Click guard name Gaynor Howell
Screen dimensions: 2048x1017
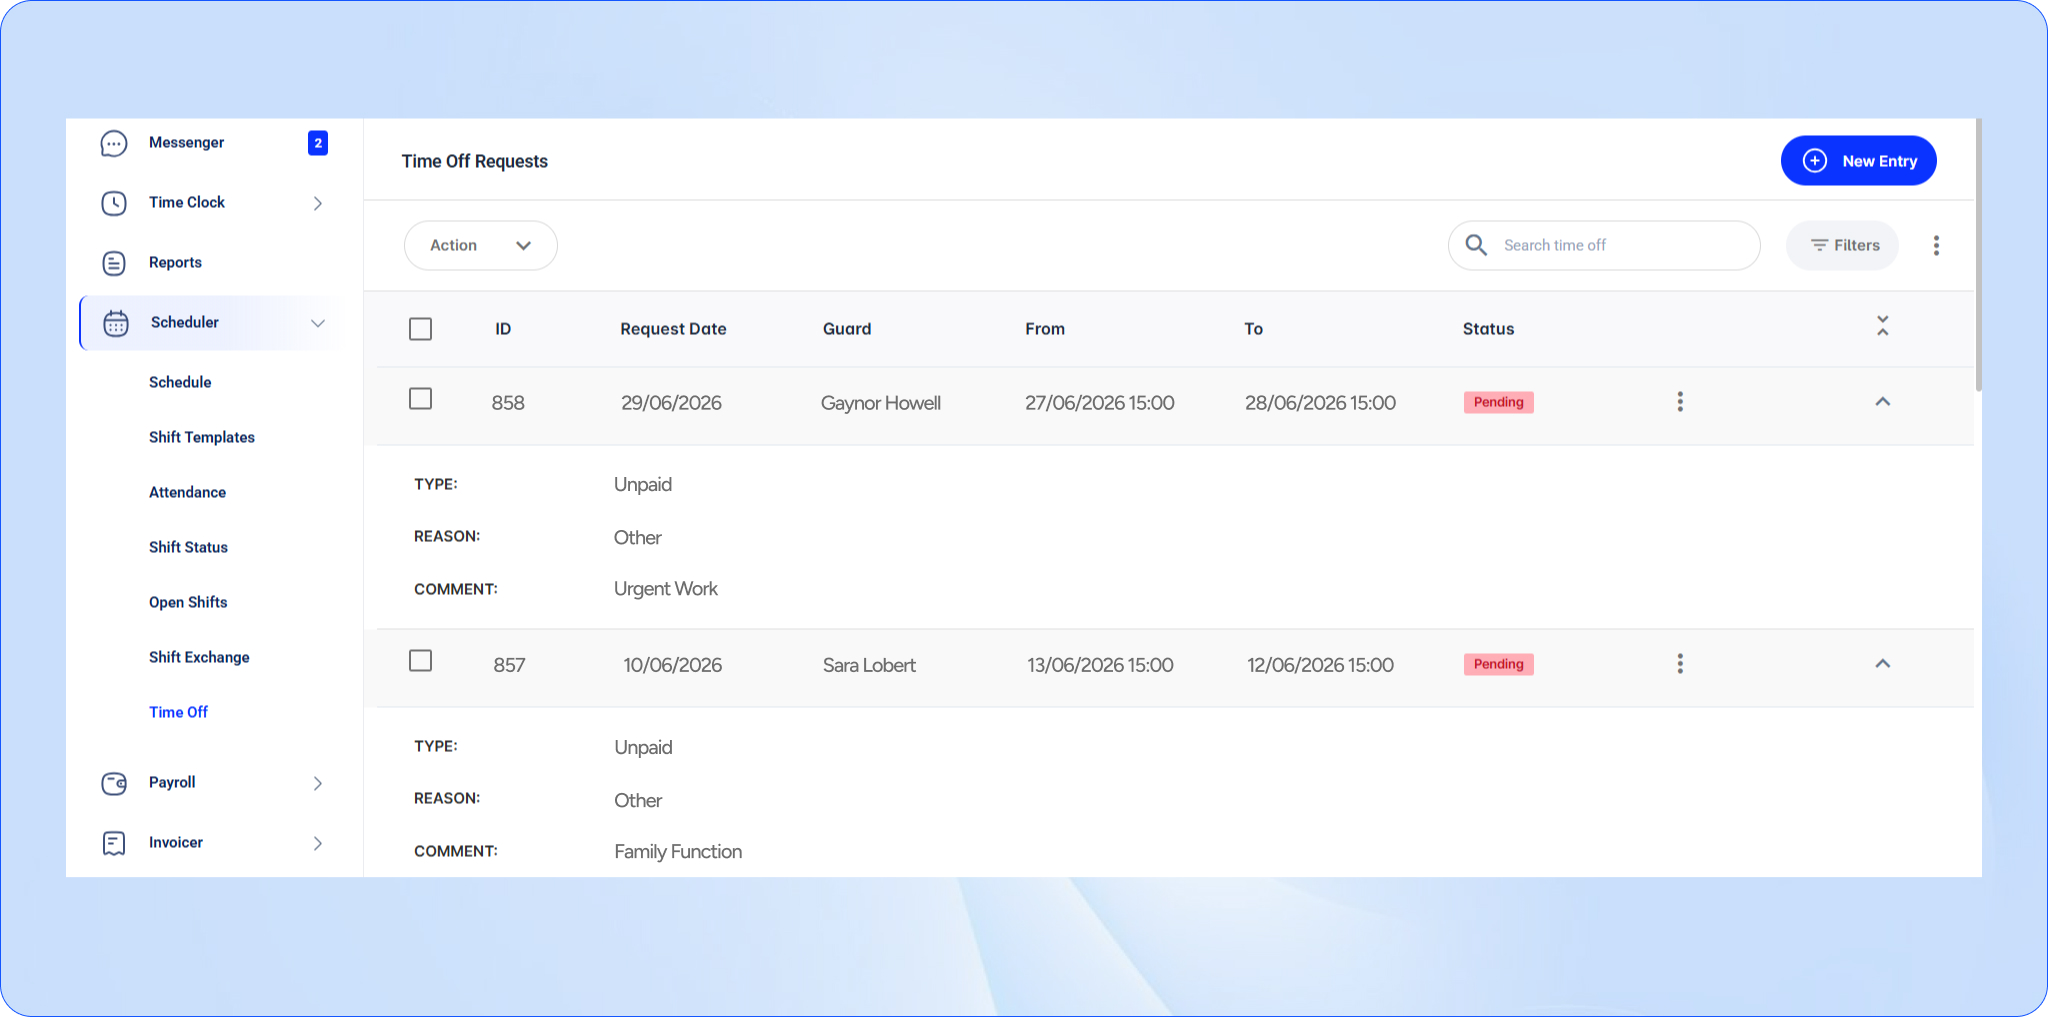(880, 403)
